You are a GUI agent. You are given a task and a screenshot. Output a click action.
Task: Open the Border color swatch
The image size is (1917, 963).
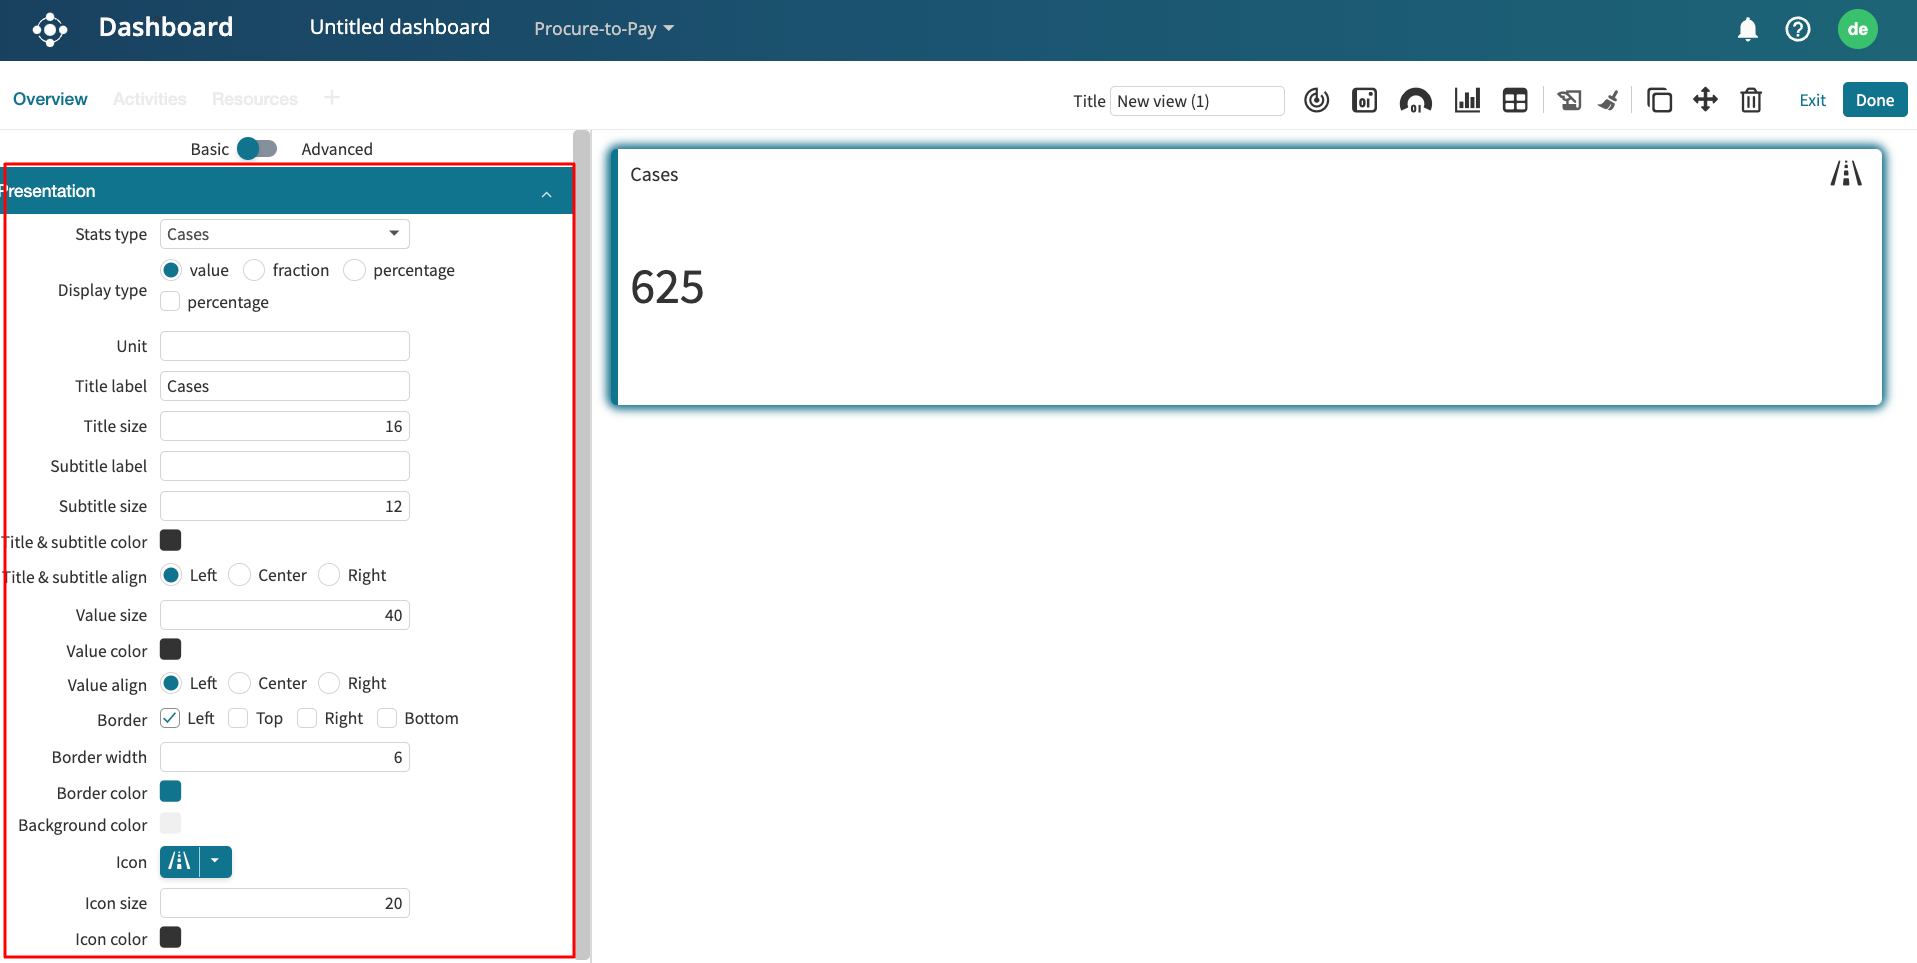click(171, 792)
